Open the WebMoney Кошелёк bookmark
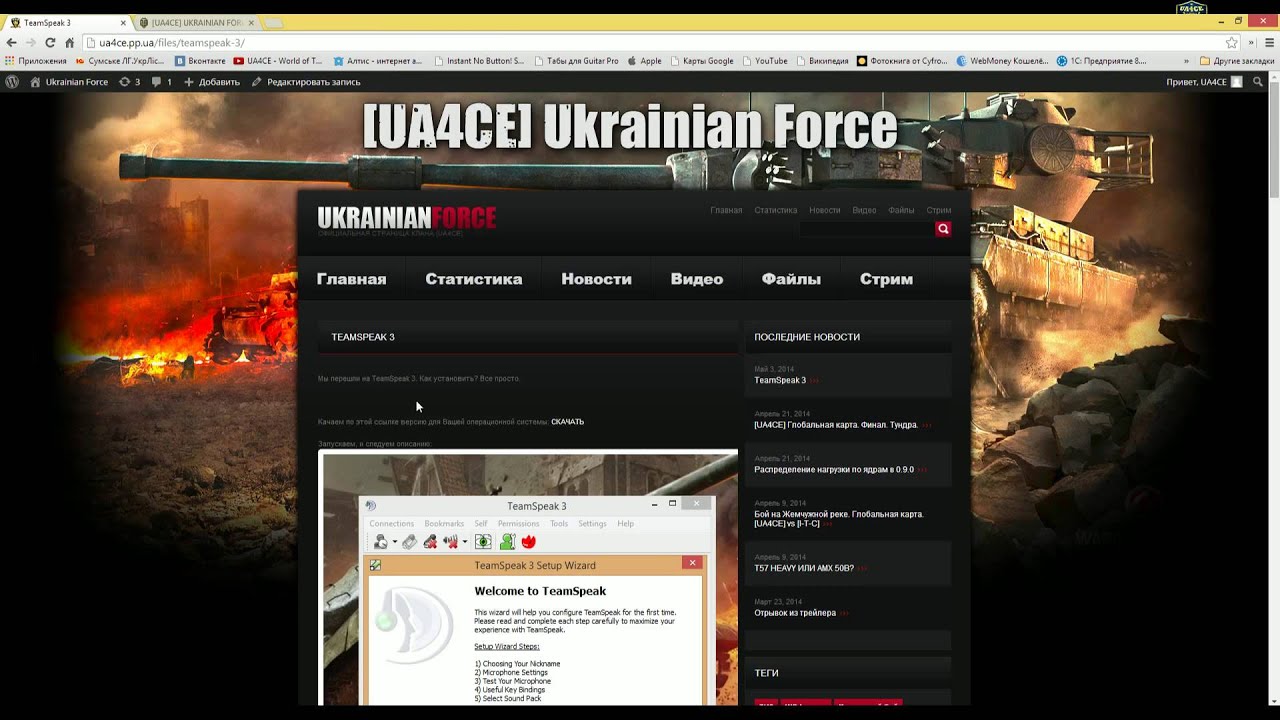Image resolution: width=1280 pixels, height=720 pixels. (x=1002, y=61)
